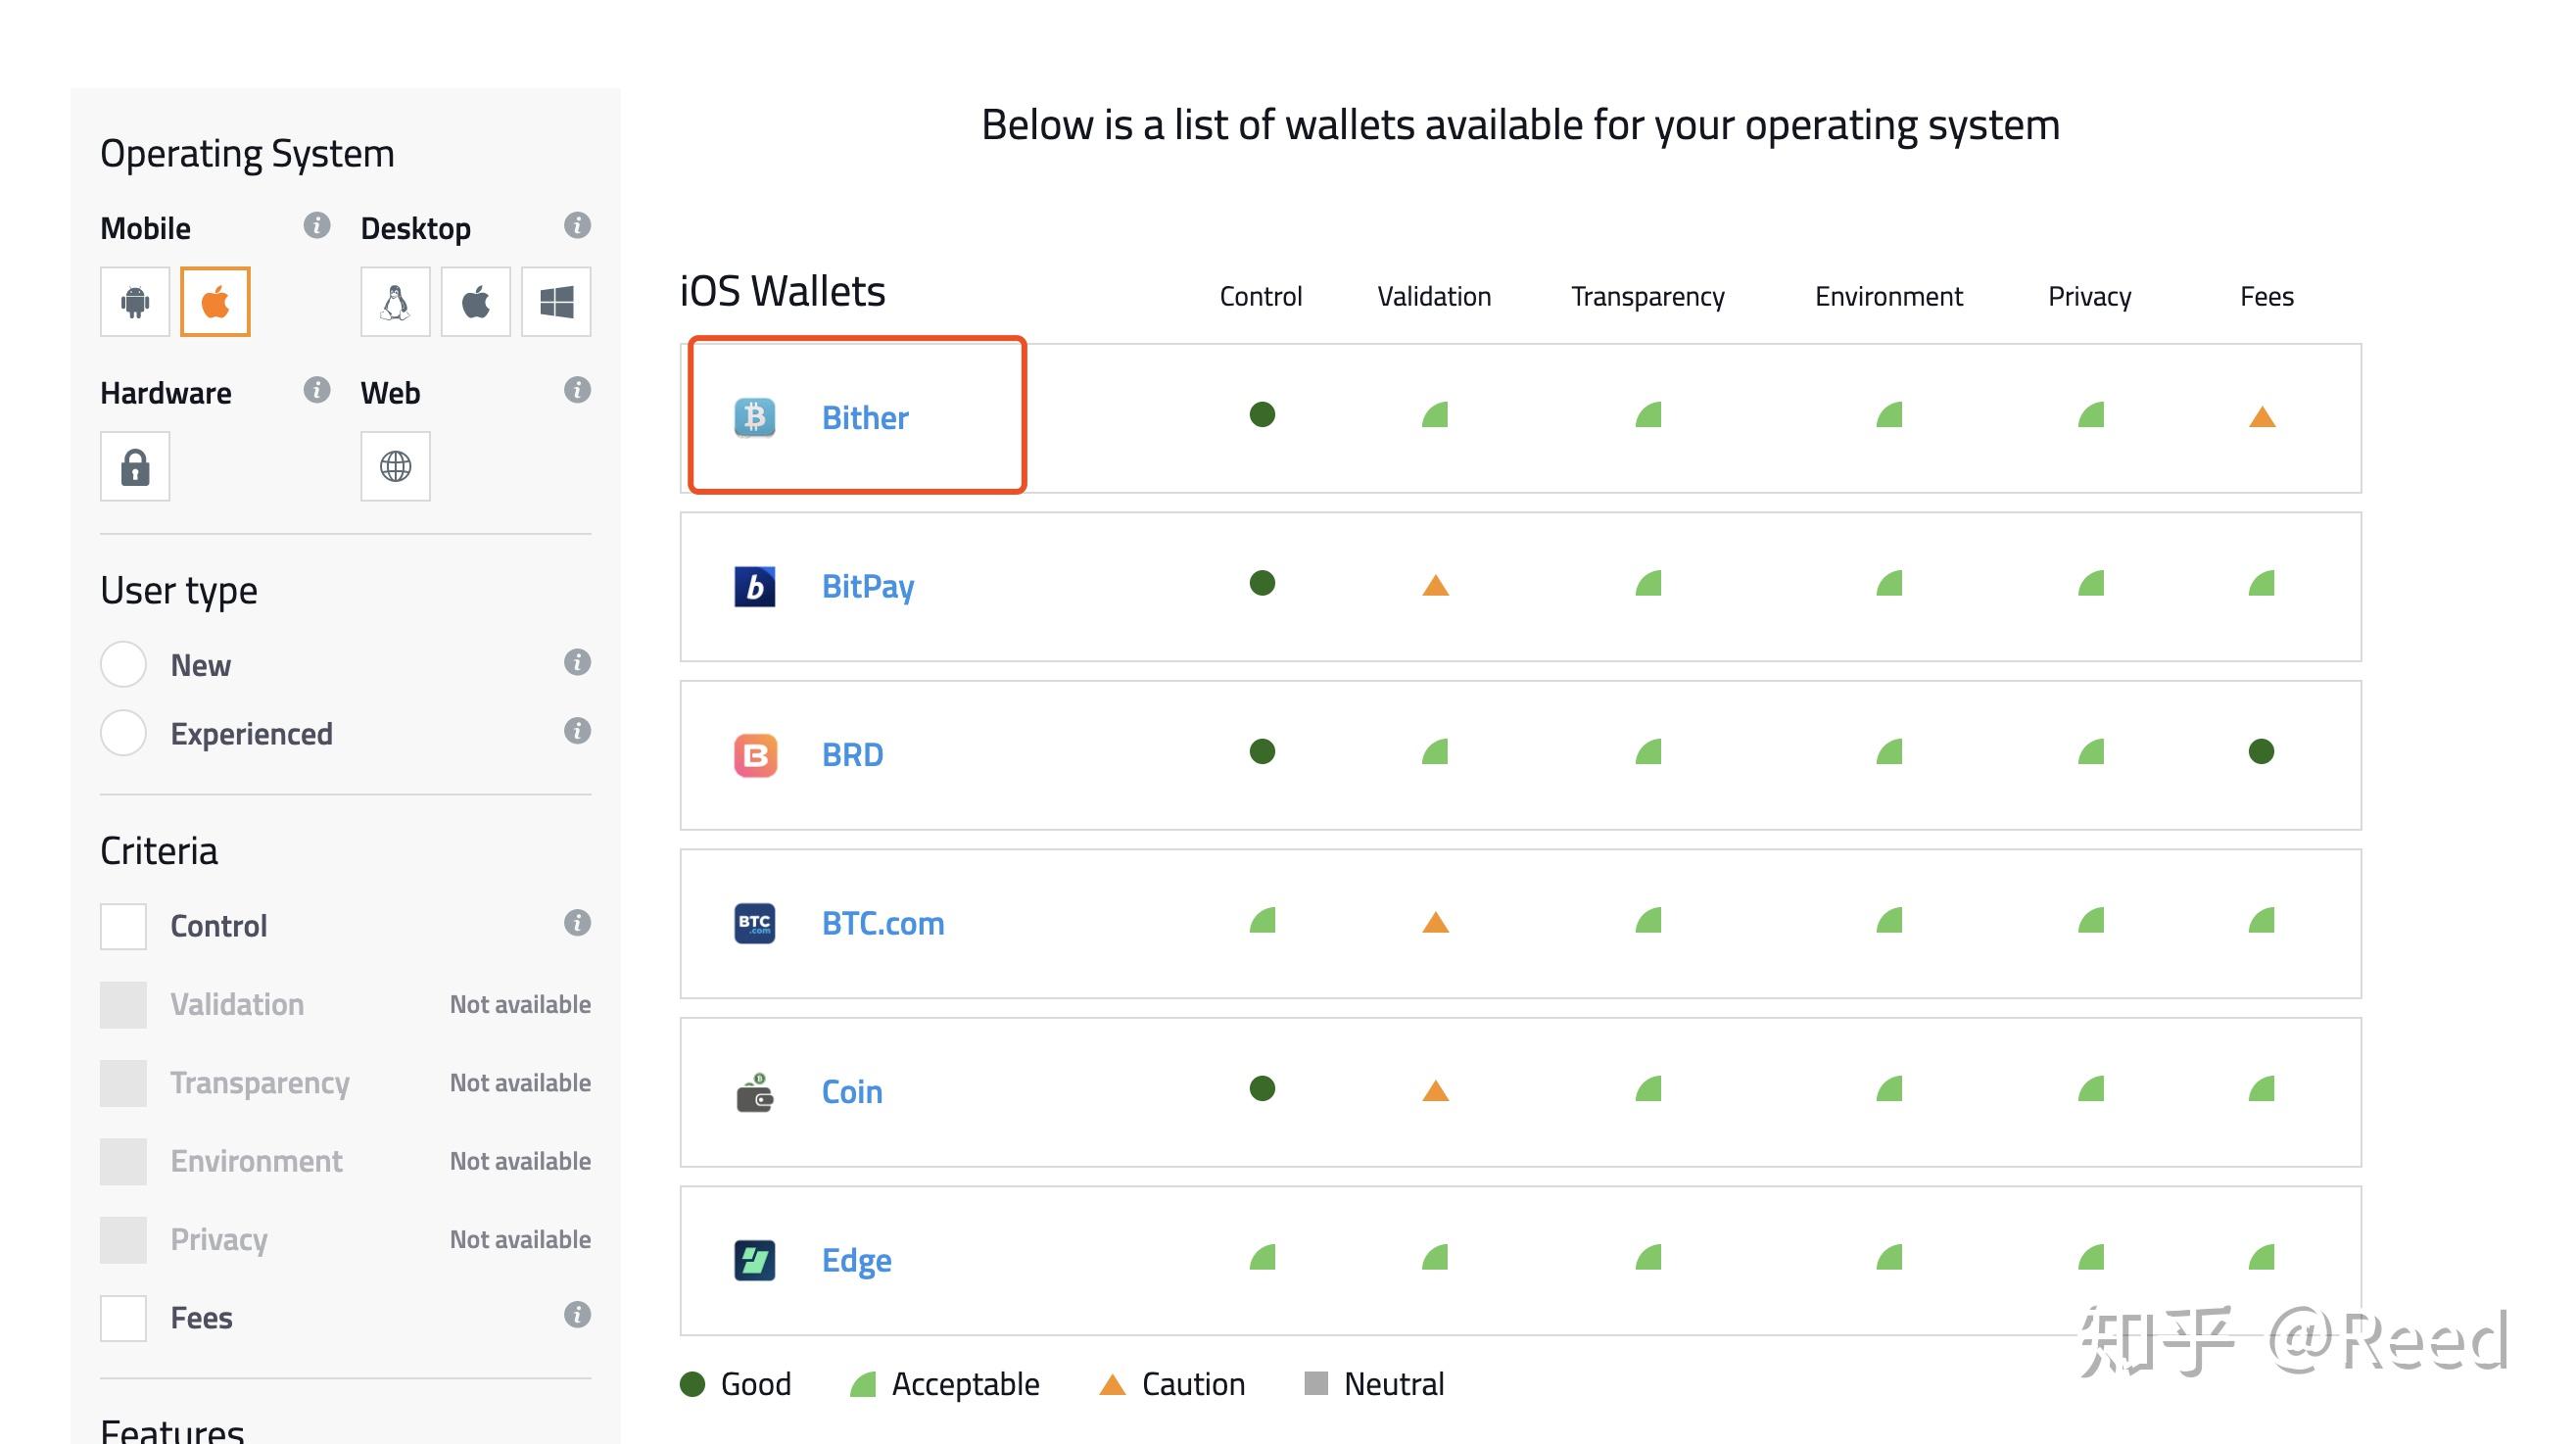The height and width of the screenshot is (1444, 2576).
Task: Open the BTC.com wallet link
Action: pyautogui.click(x=883, y=924)
